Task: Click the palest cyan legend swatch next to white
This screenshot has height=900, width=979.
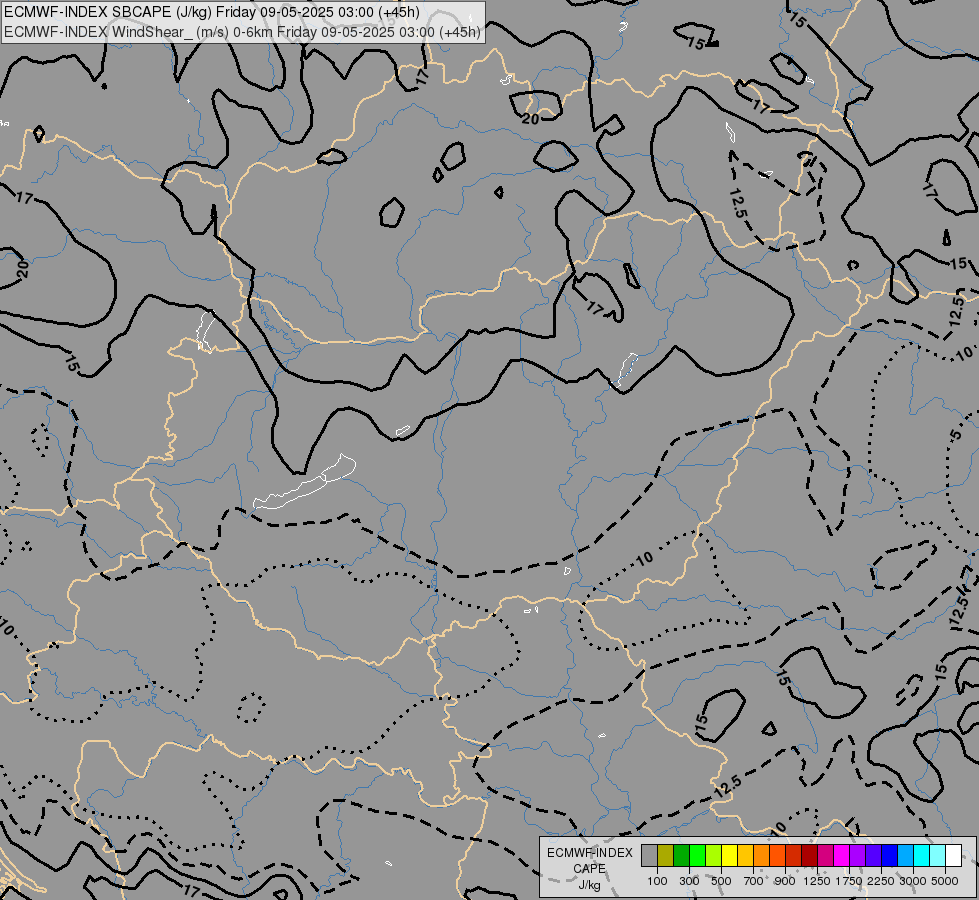Action: click(937, 855)
